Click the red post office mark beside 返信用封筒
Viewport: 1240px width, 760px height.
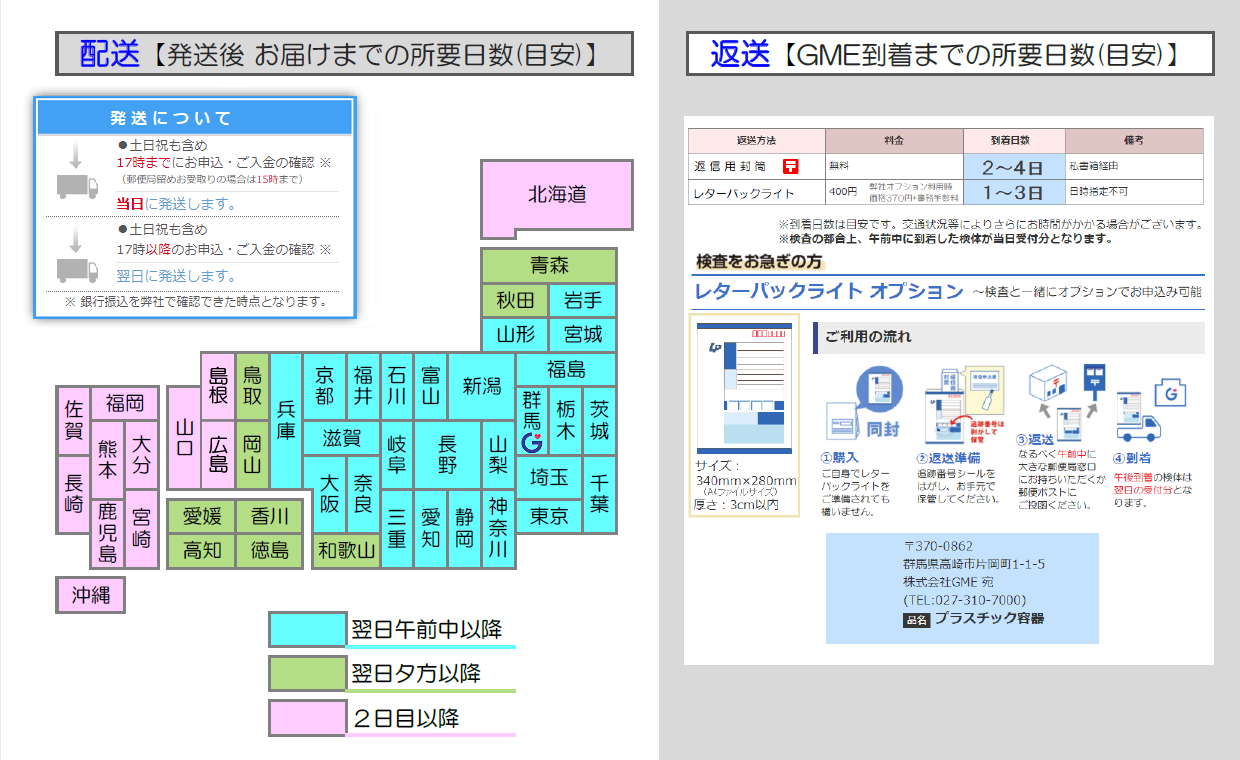pos(791,167)
